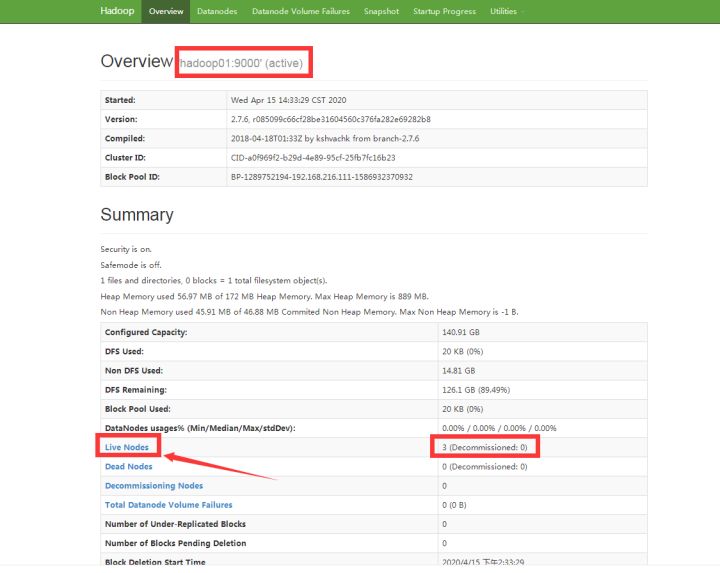Image resolution: width=720 pixels, height=573 pixels.
Task: Click the Configured Capacity value 140.91 GB
Action: click(x=461, y=332)
